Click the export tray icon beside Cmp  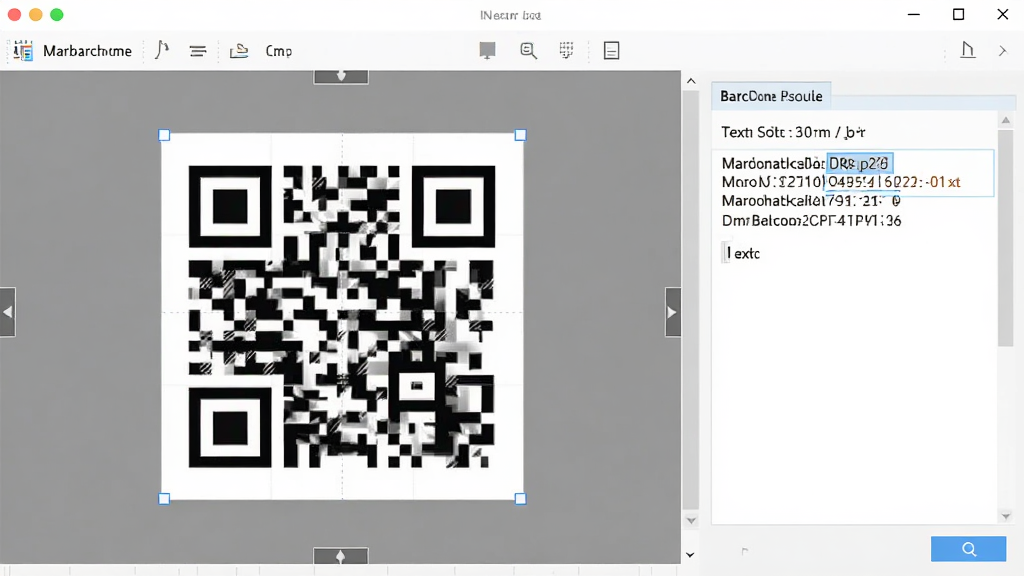point(239,50)
